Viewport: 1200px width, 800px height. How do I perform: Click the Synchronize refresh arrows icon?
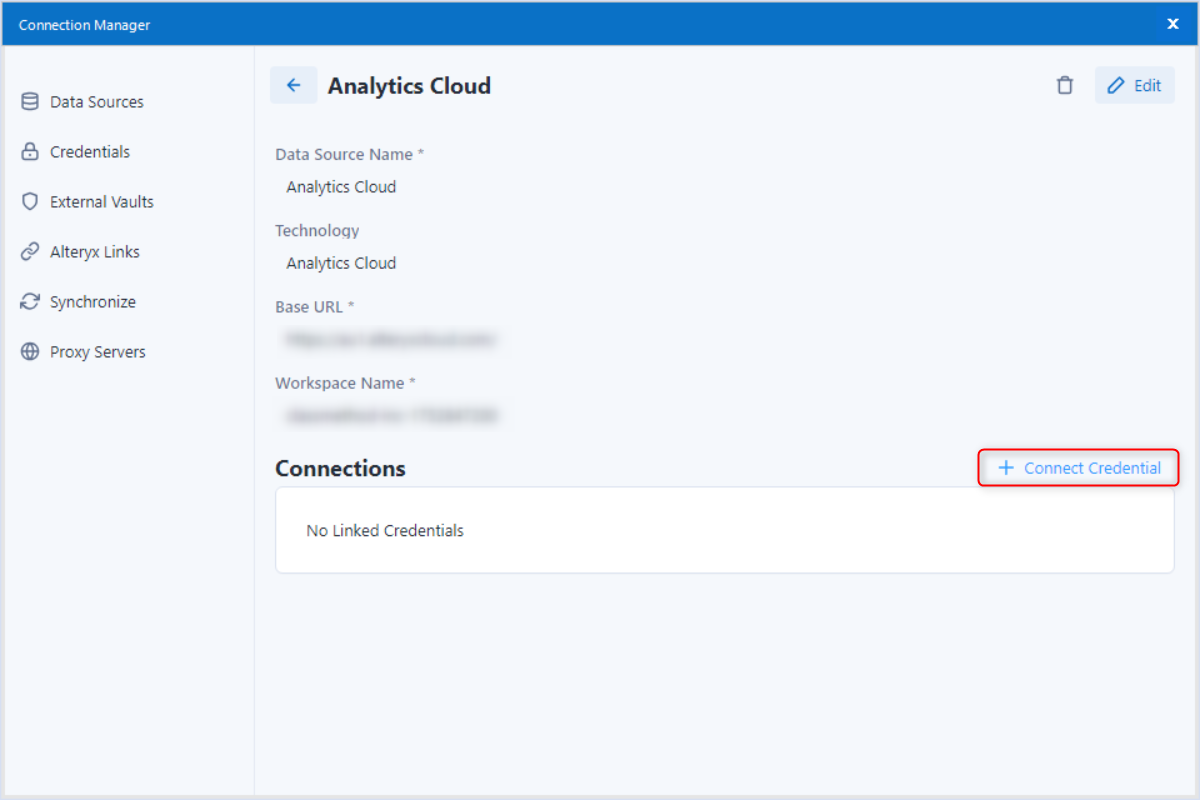30,302
